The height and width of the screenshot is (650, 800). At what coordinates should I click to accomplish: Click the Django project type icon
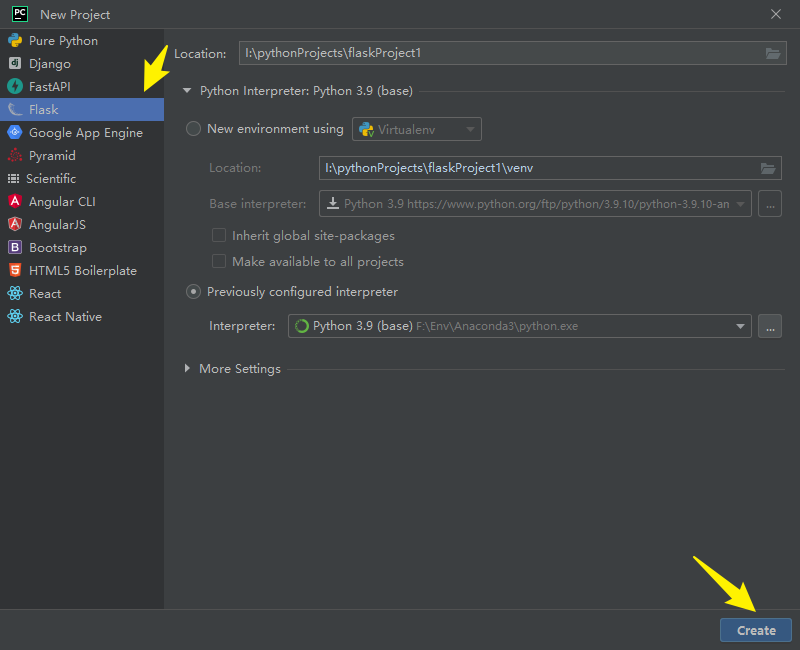[x=15, y=63]
